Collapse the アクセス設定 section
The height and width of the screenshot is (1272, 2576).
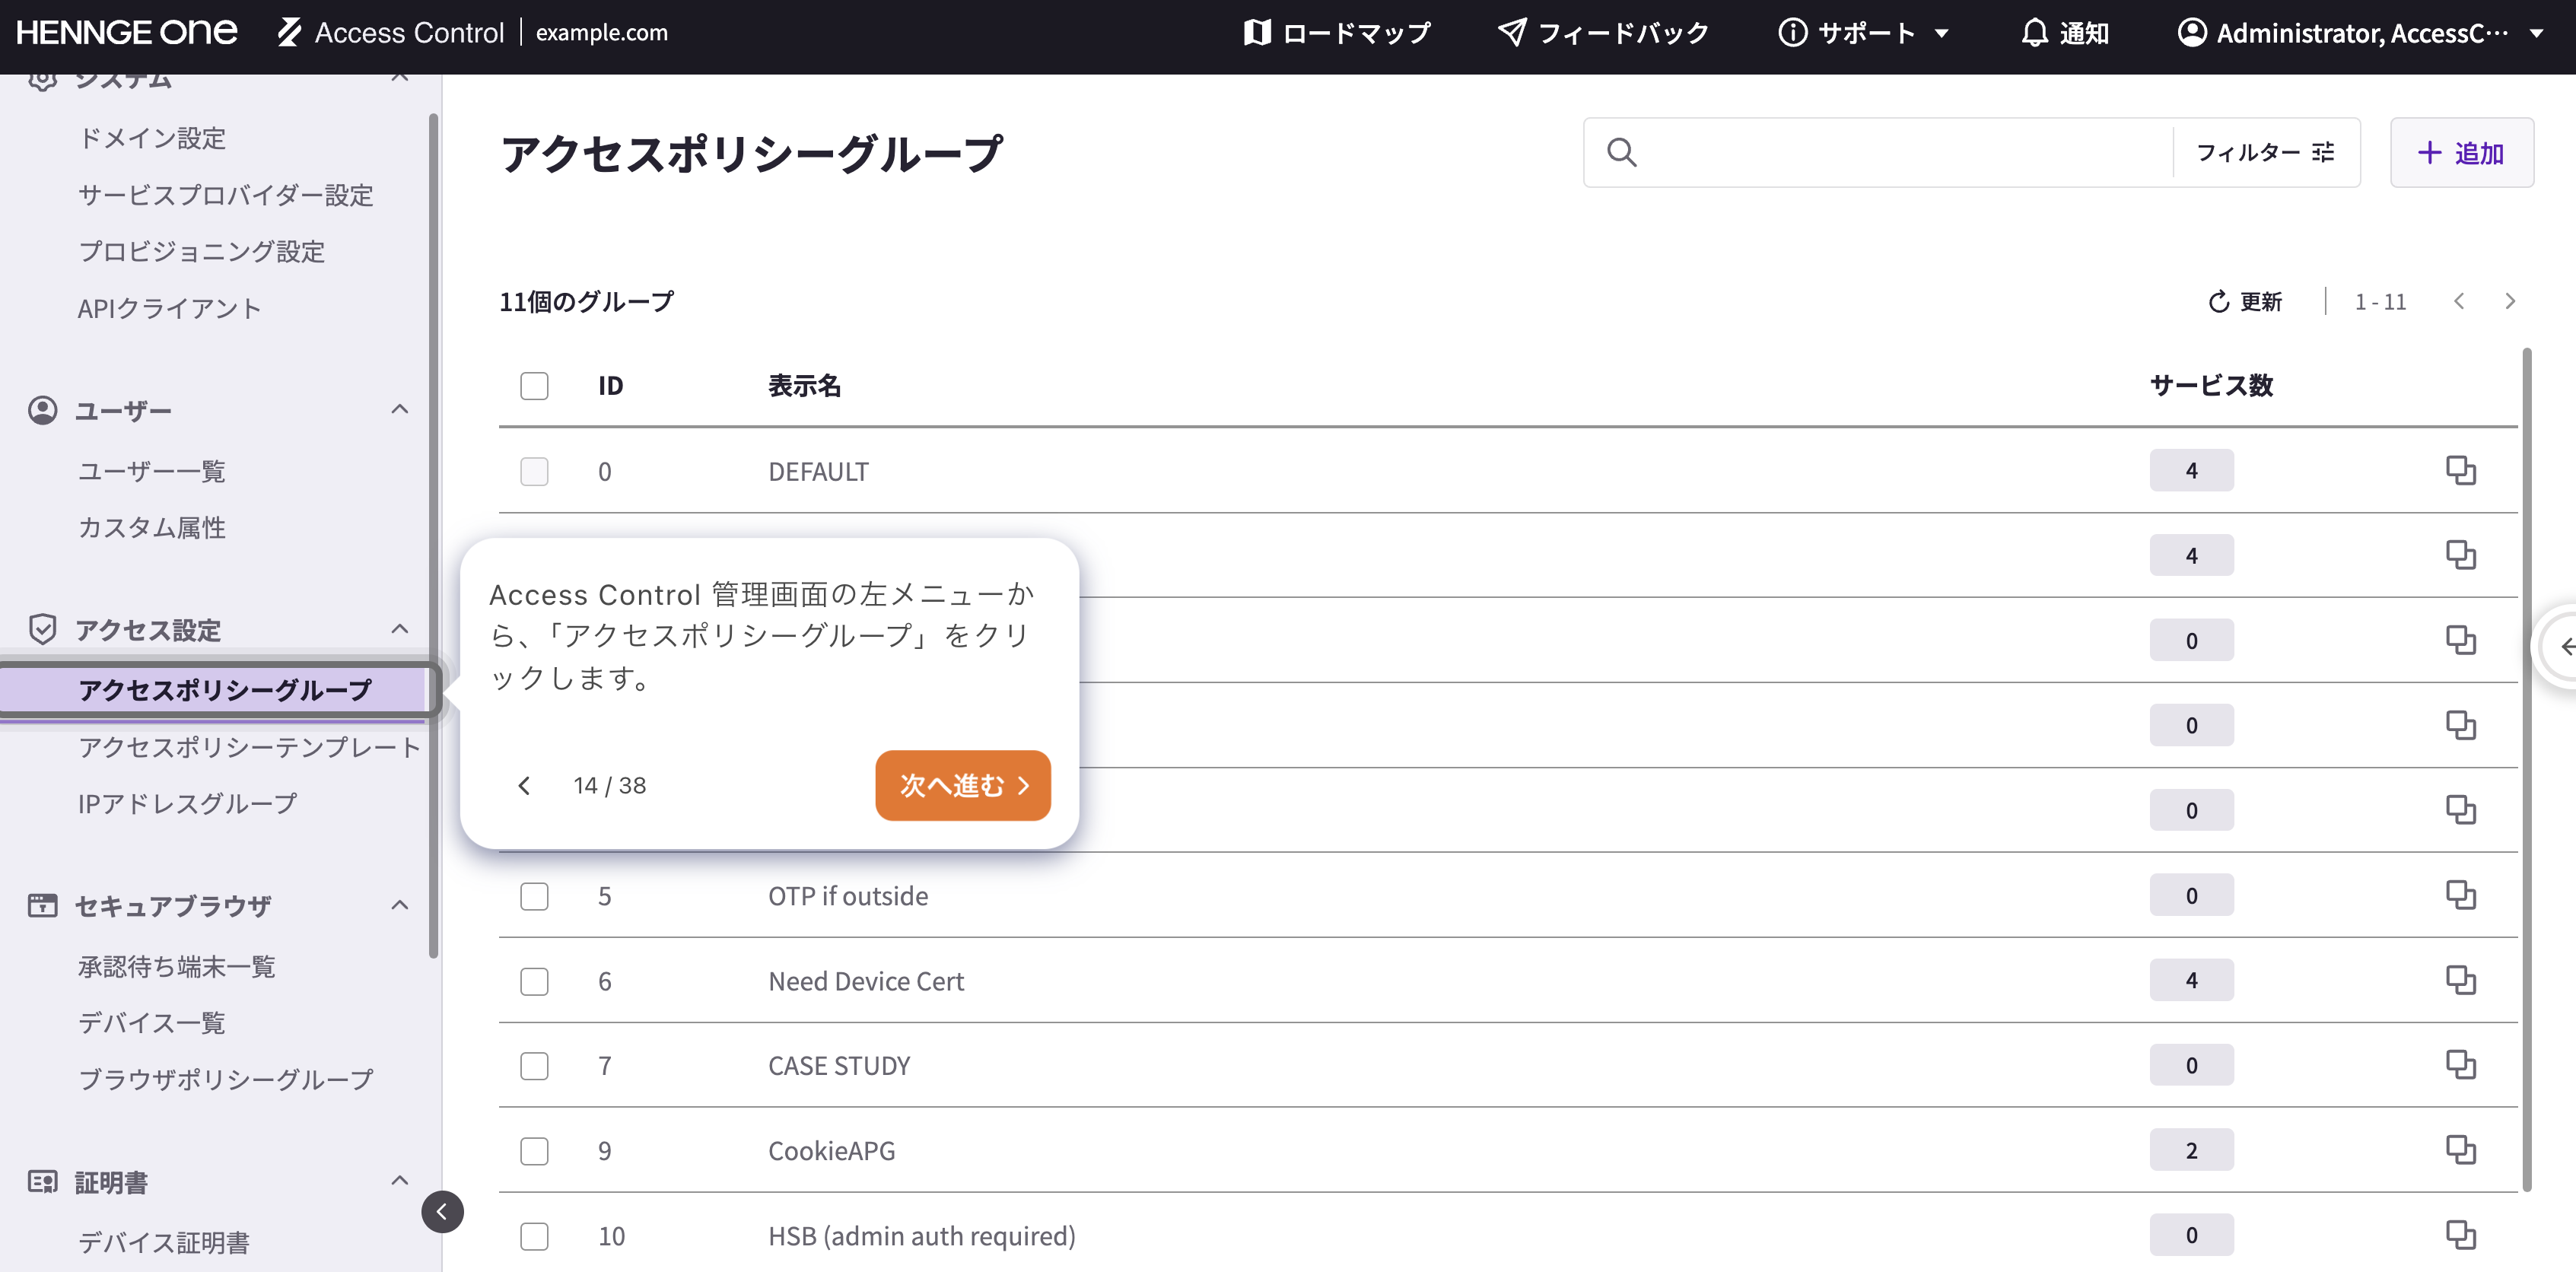click(x=400, y=629)
